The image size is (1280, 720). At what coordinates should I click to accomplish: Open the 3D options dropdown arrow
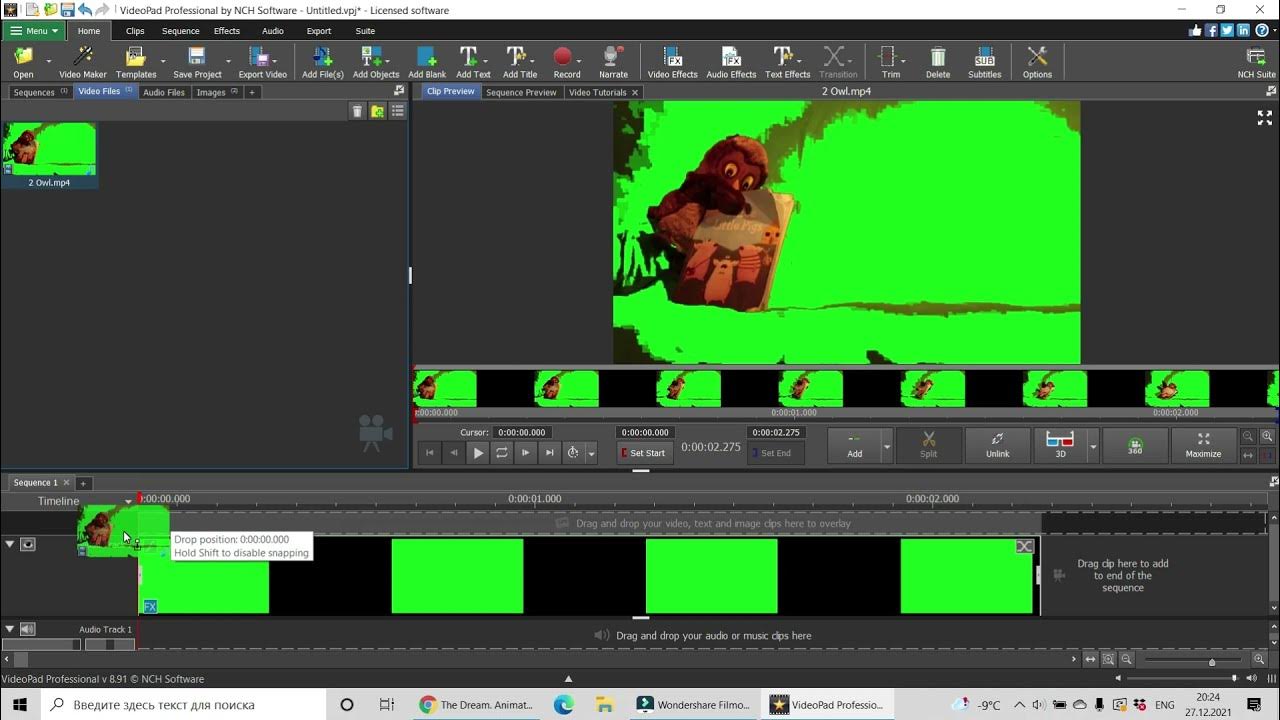pos(1092,446)
